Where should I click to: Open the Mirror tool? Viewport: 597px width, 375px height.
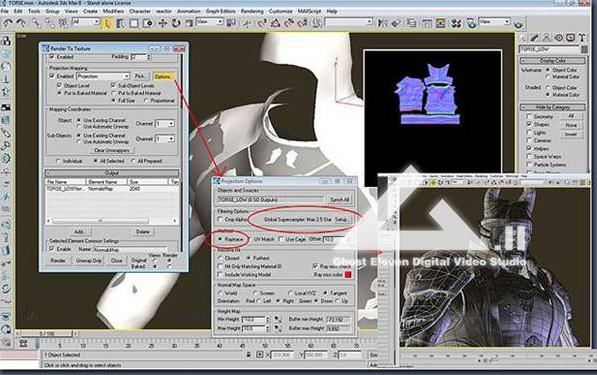coord(382,24)
